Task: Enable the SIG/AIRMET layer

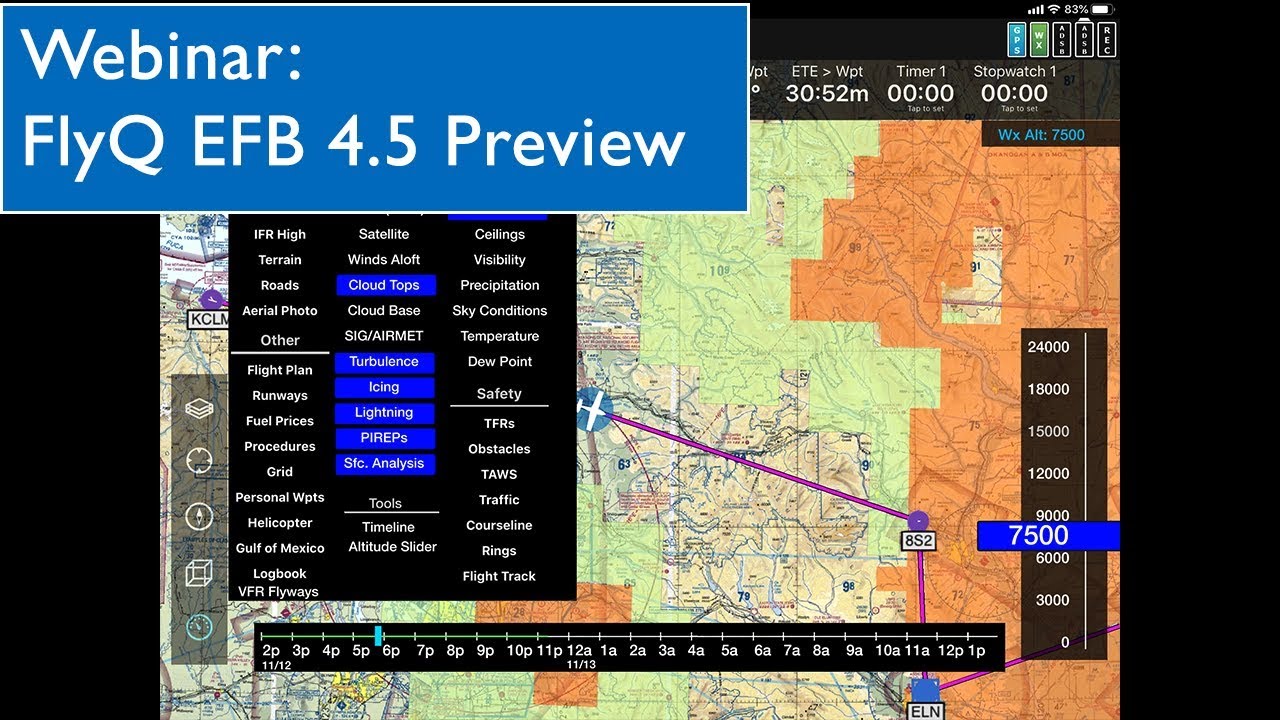Action: pyautogui.click(x=384, y=336)
